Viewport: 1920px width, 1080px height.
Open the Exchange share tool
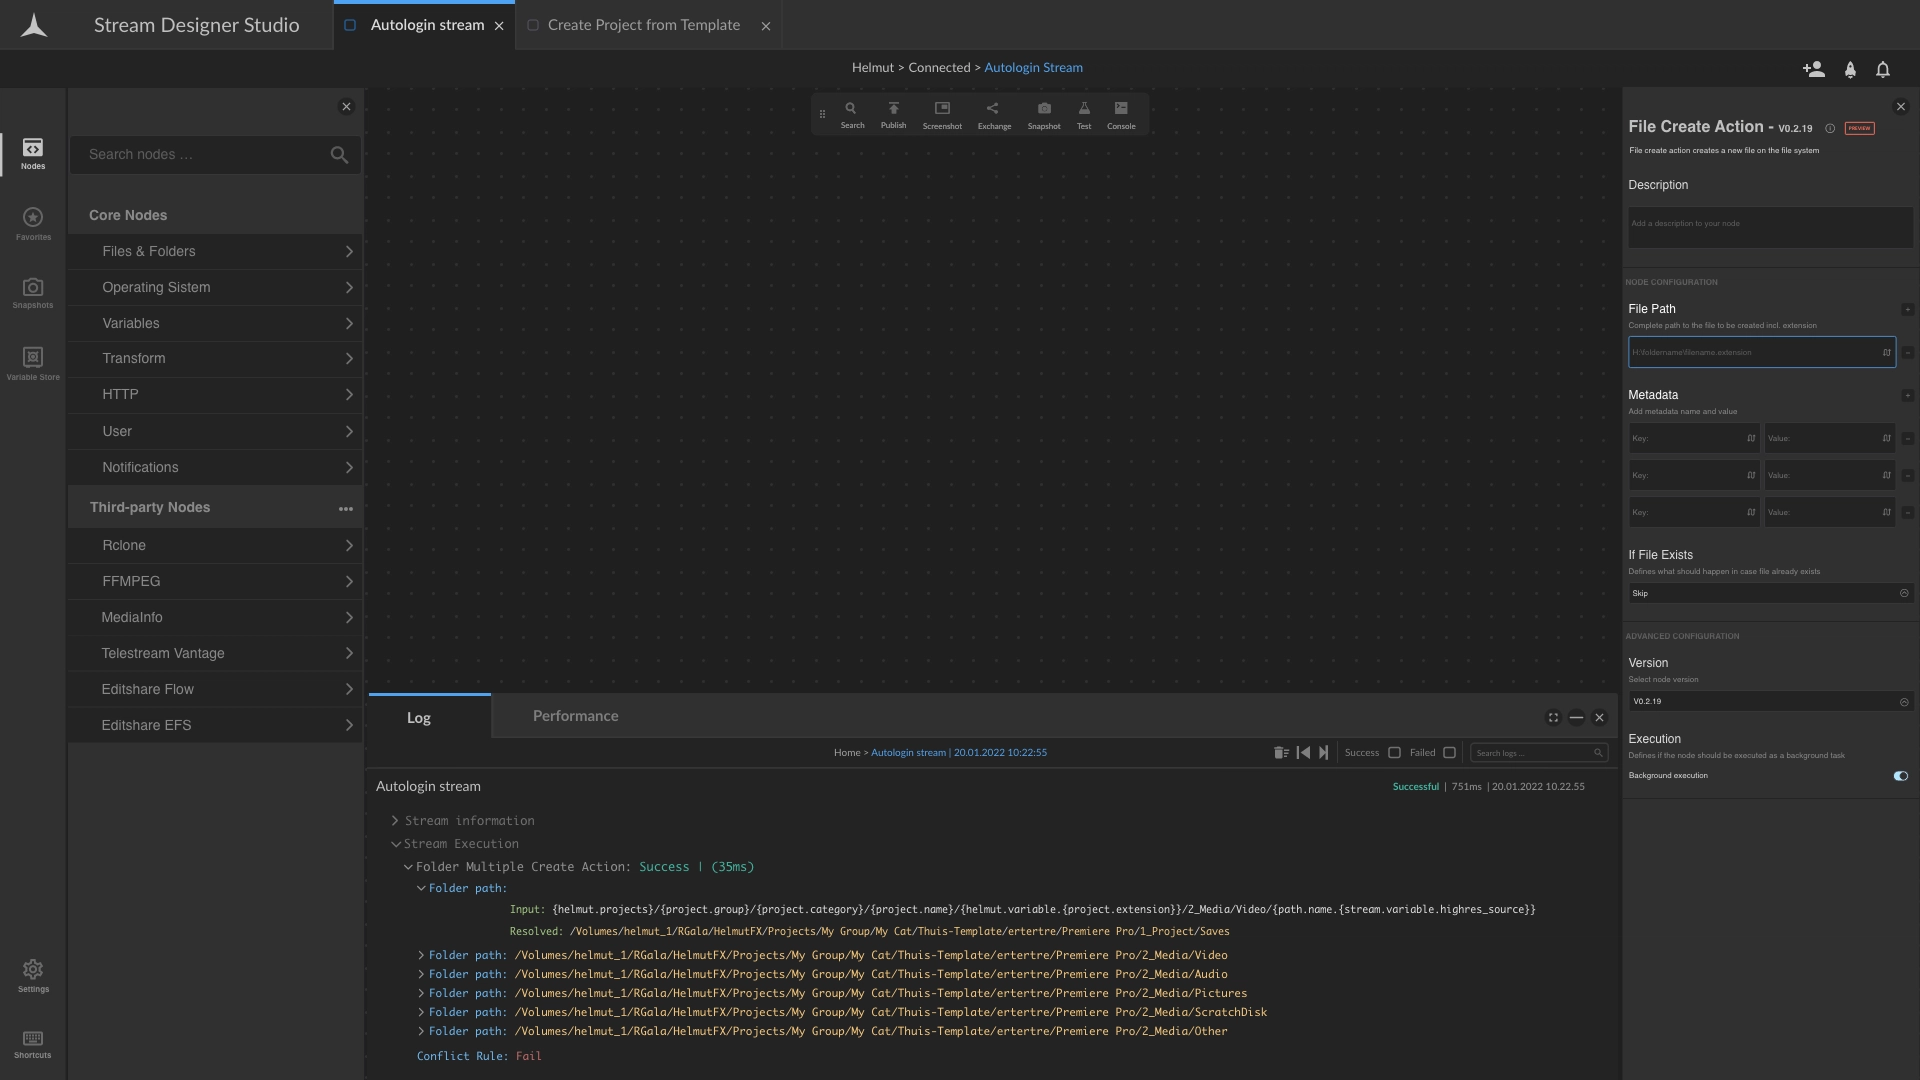(993, 114)
